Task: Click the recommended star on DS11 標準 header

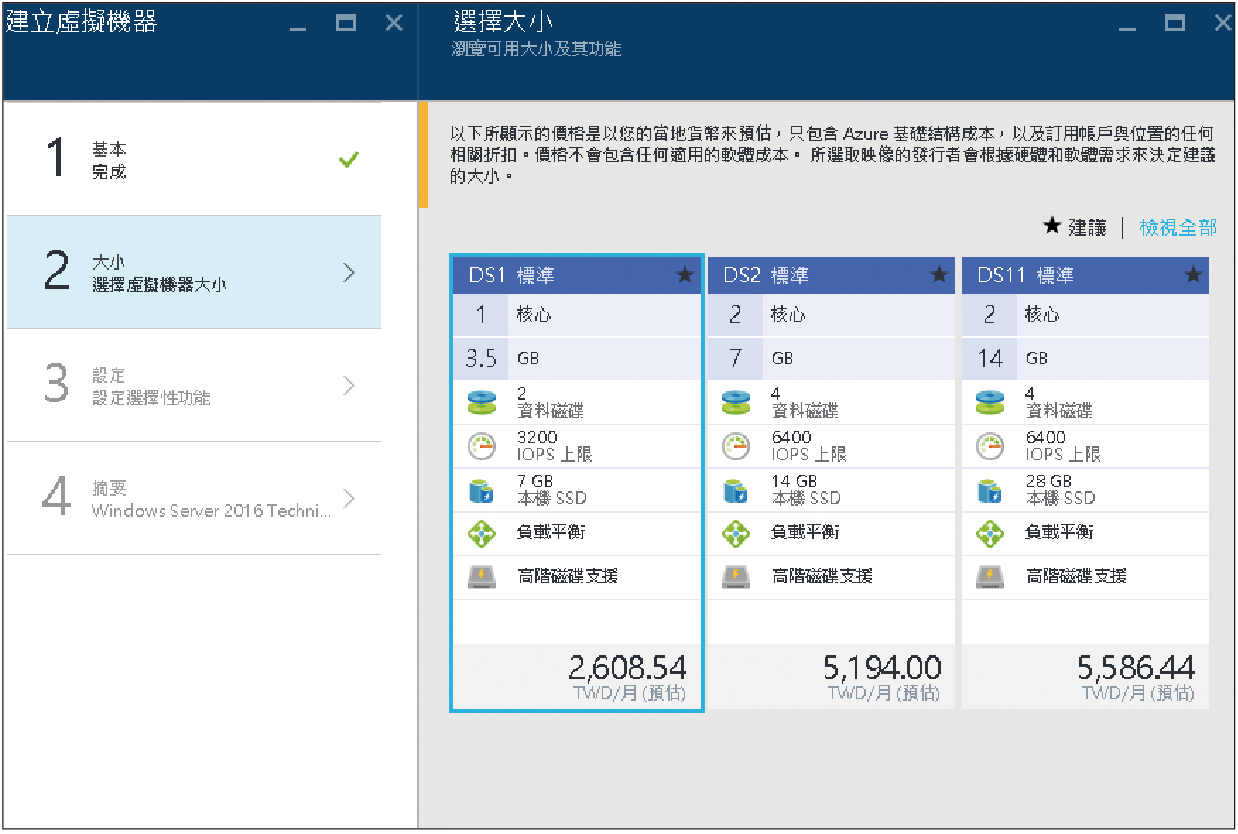Action: tap(1193, 275)
